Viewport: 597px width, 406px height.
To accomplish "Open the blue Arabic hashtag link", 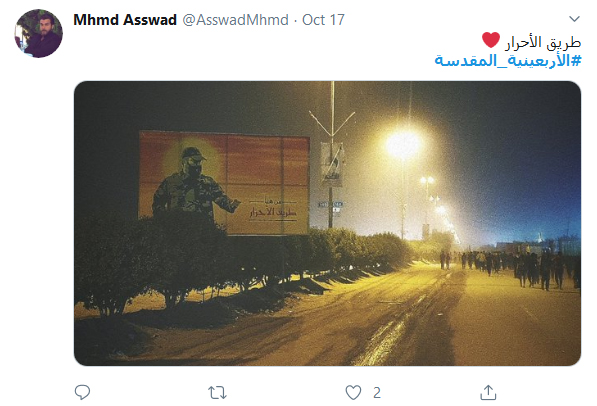I will pos(508,61).
